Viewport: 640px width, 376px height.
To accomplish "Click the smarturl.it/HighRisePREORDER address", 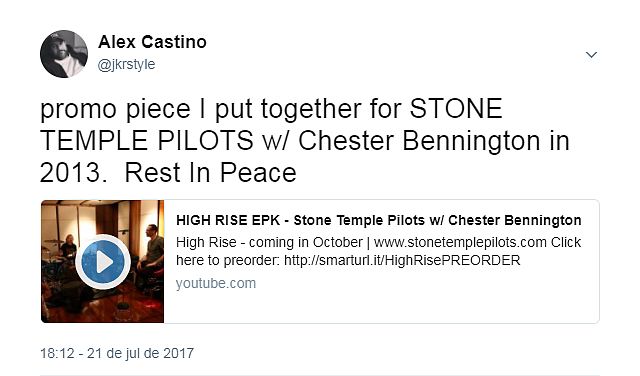I will [402, 260].
